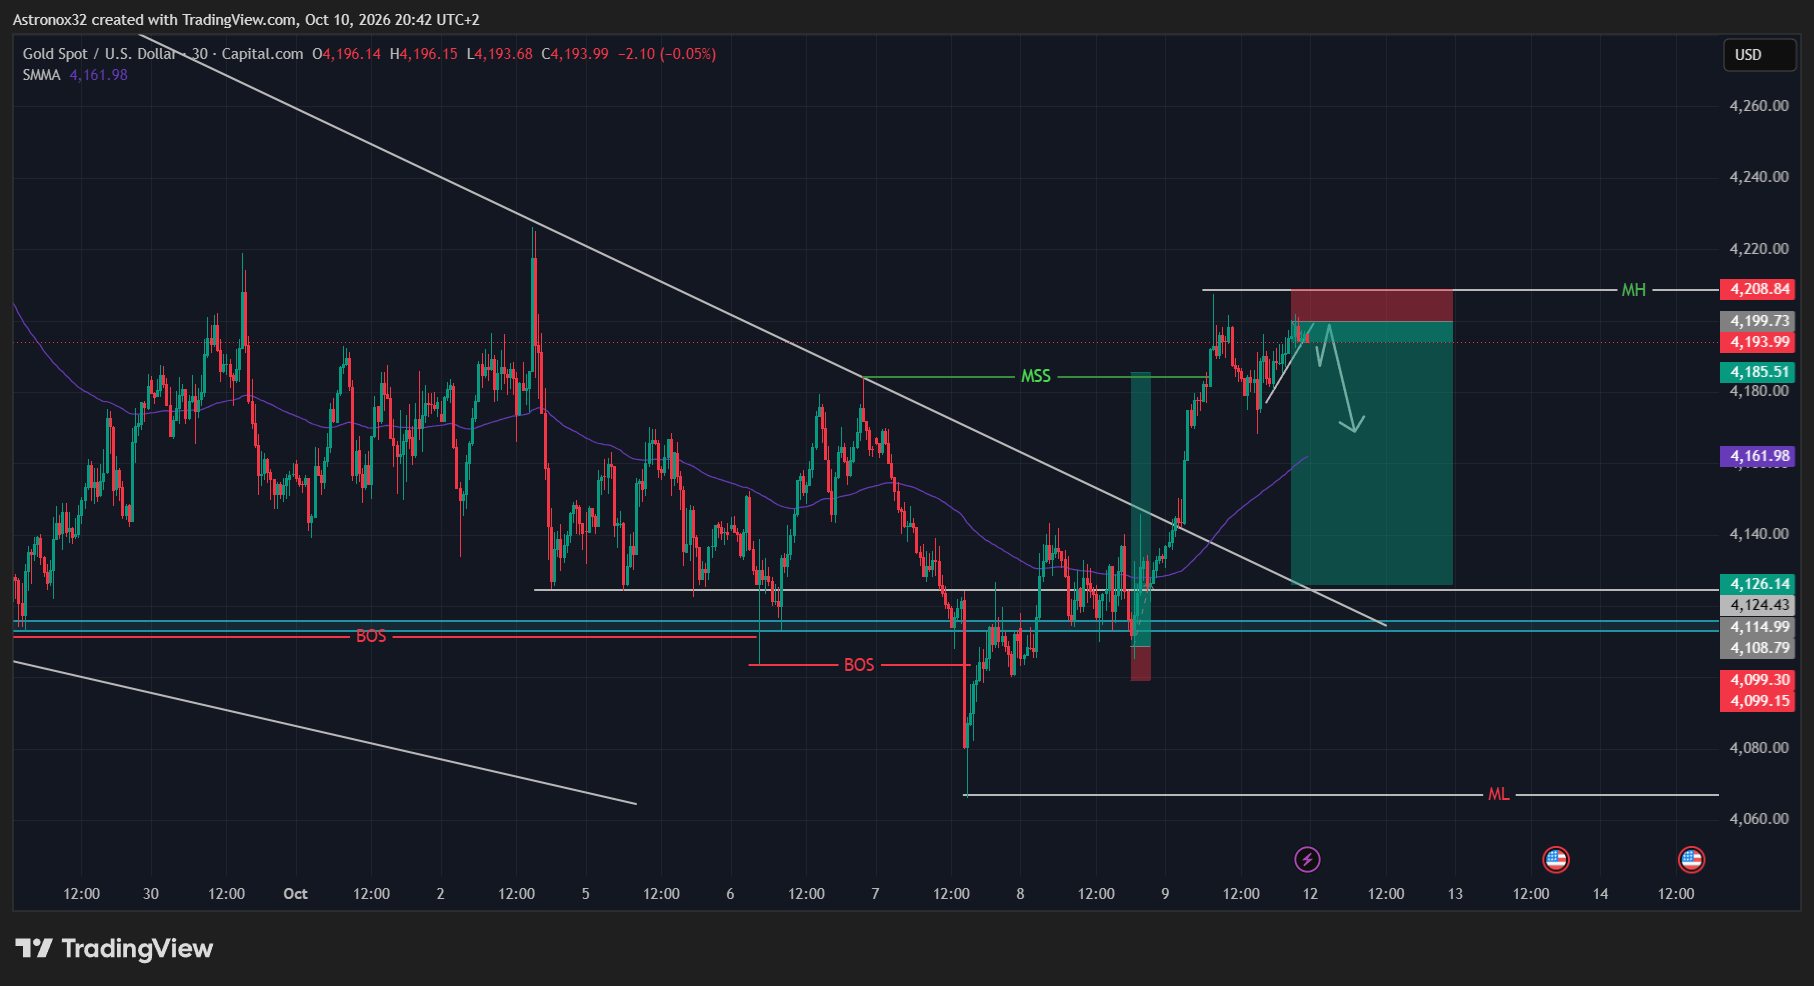
Task: Open the USD currency selector
Action: tap(1759, 55)
